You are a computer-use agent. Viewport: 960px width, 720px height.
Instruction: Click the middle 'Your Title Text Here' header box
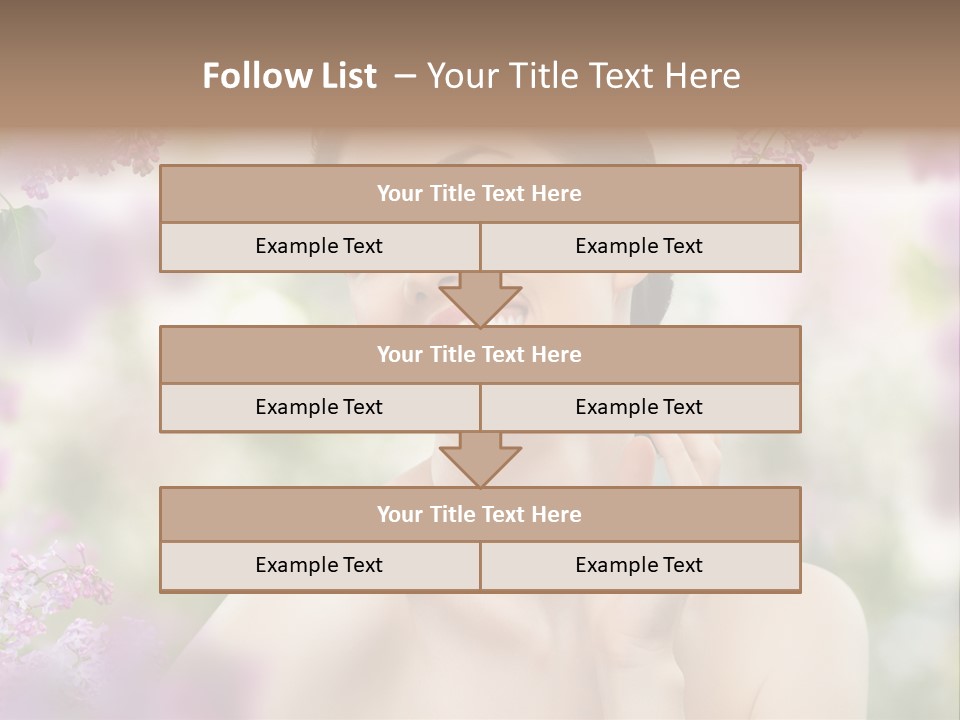point(479,354)
